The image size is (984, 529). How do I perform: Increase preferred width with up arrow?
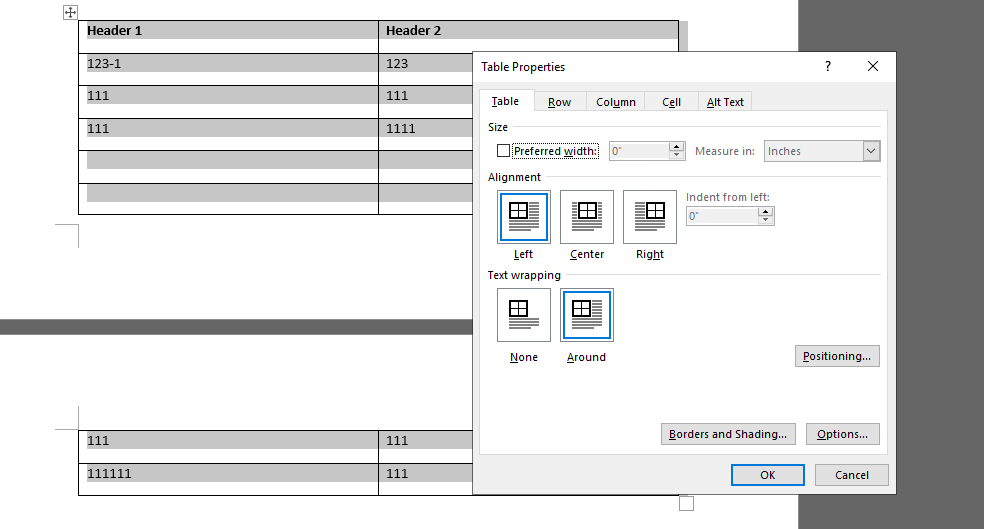[x=676, y=147]
